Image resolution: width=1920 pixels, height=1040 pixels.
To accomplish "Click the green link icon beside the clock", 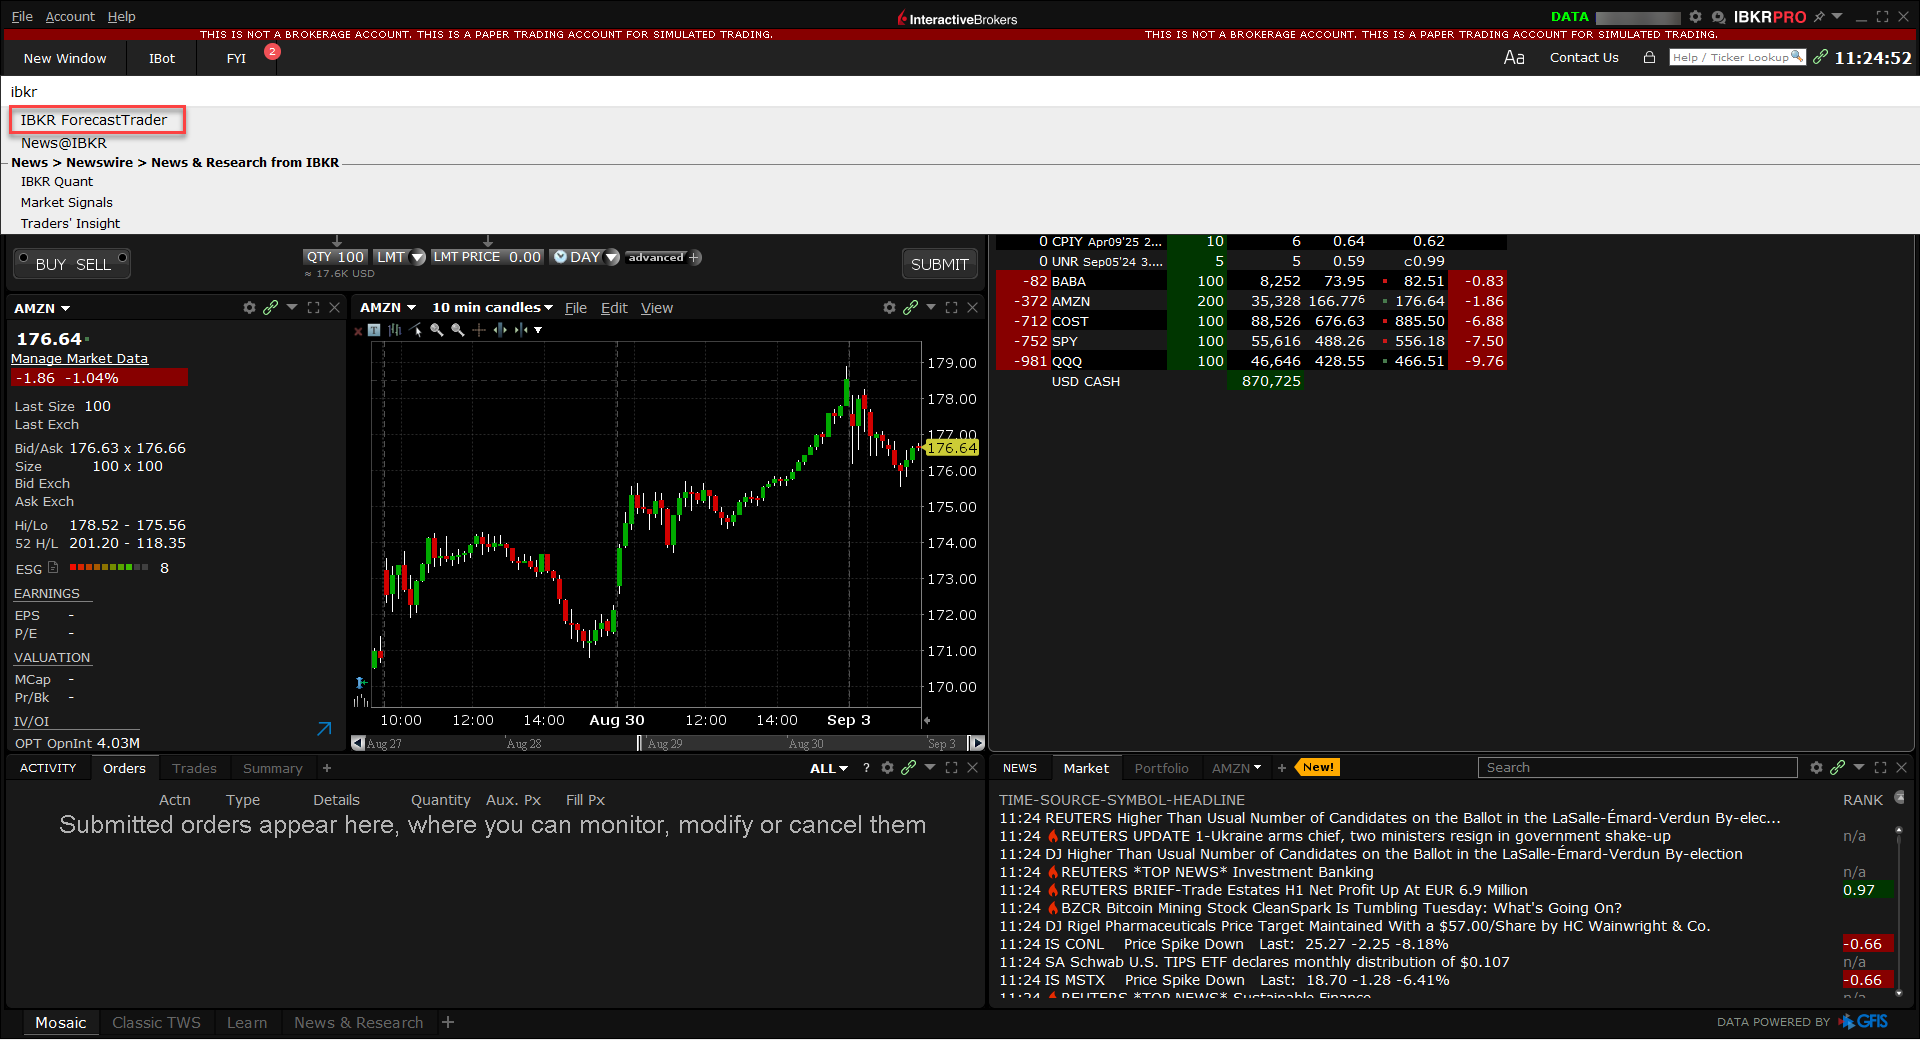I will [x=1820, y=57].
